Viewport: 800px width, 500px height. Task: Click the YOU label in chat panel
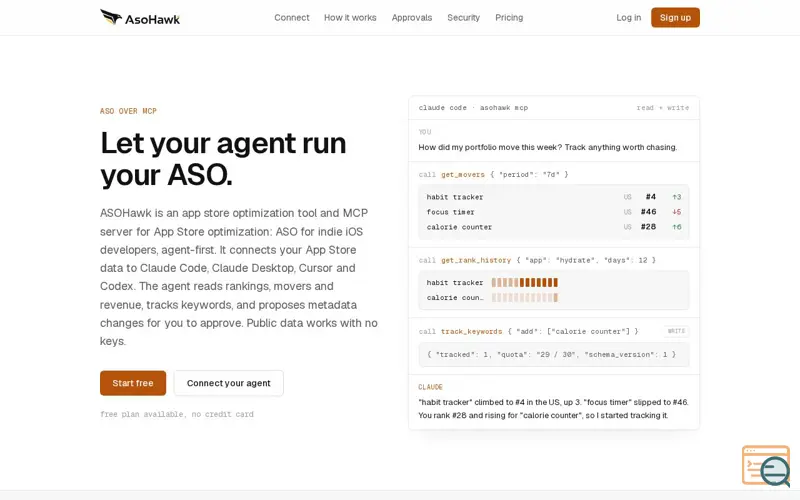click(424, 132)
